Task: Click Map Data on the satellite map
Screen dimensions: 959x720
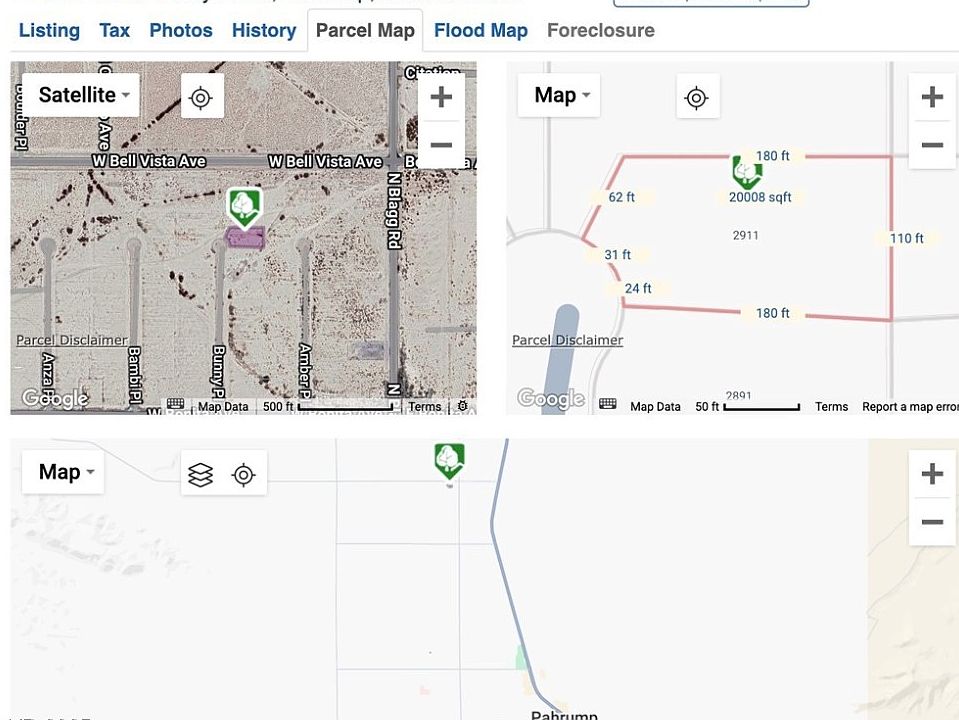Action: [223, 406]
